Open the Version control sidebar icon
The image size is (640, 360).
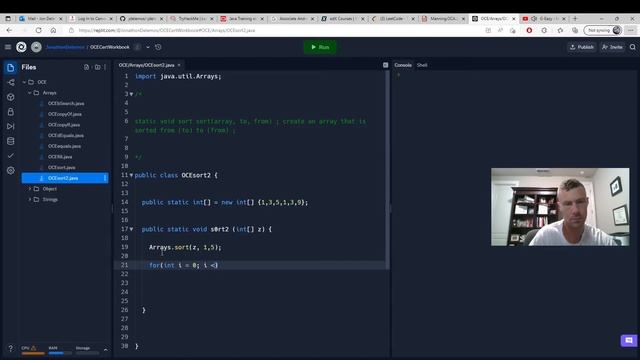(x=11, y=82)
